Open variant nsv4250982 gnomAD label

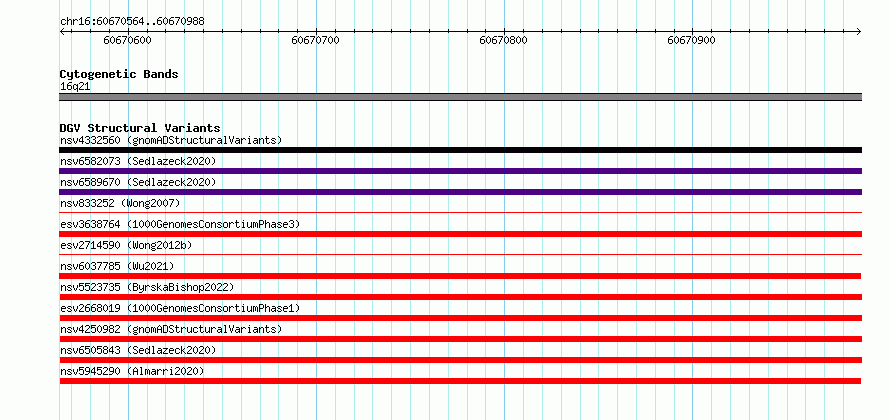coord(171,329)
